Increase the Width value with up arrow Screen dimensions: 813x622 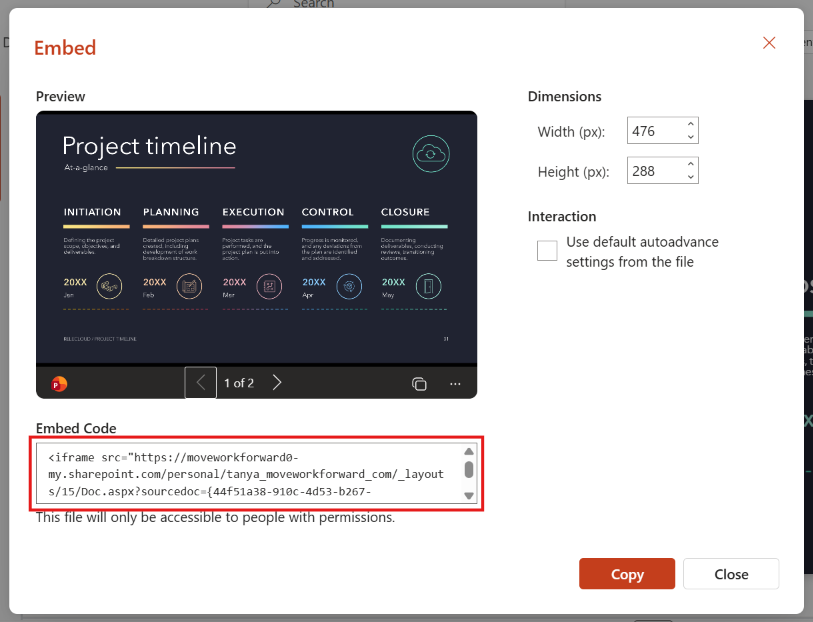tap(691, 124)
